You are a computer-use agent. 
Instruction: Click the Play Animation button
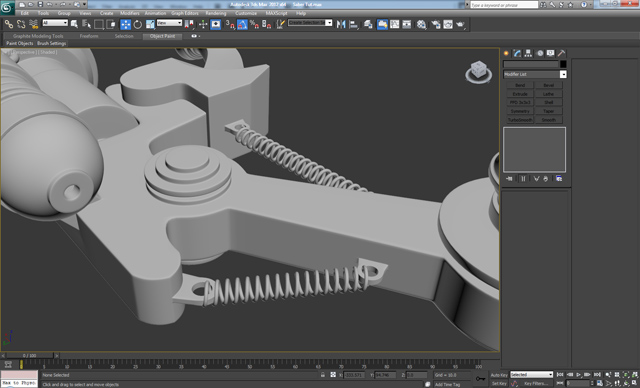(579, 375)
